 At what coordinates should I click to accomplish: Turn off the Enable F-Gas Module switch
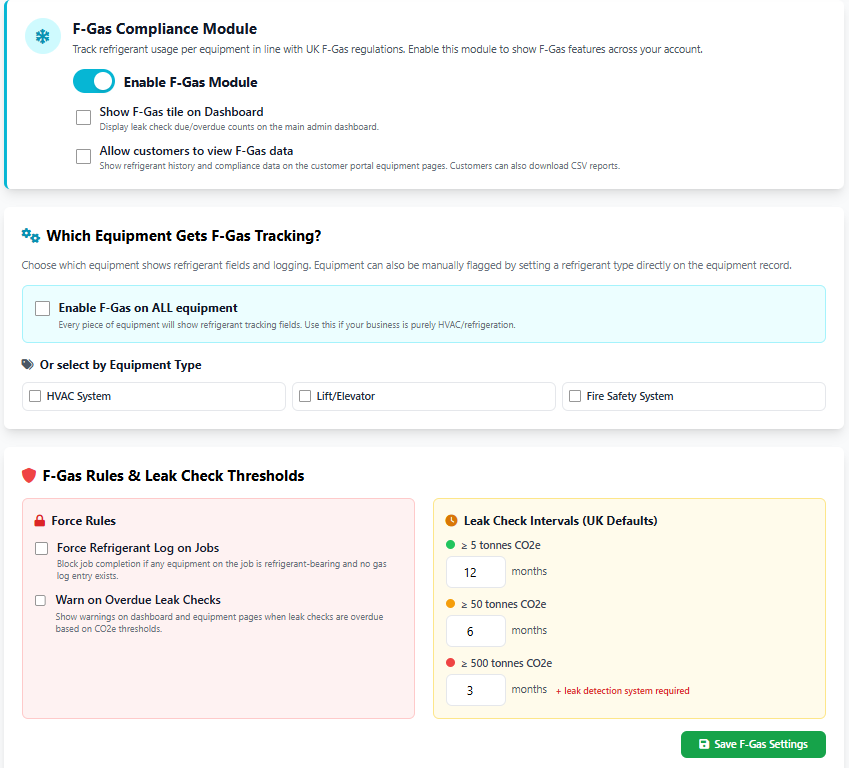click(94, 82)
